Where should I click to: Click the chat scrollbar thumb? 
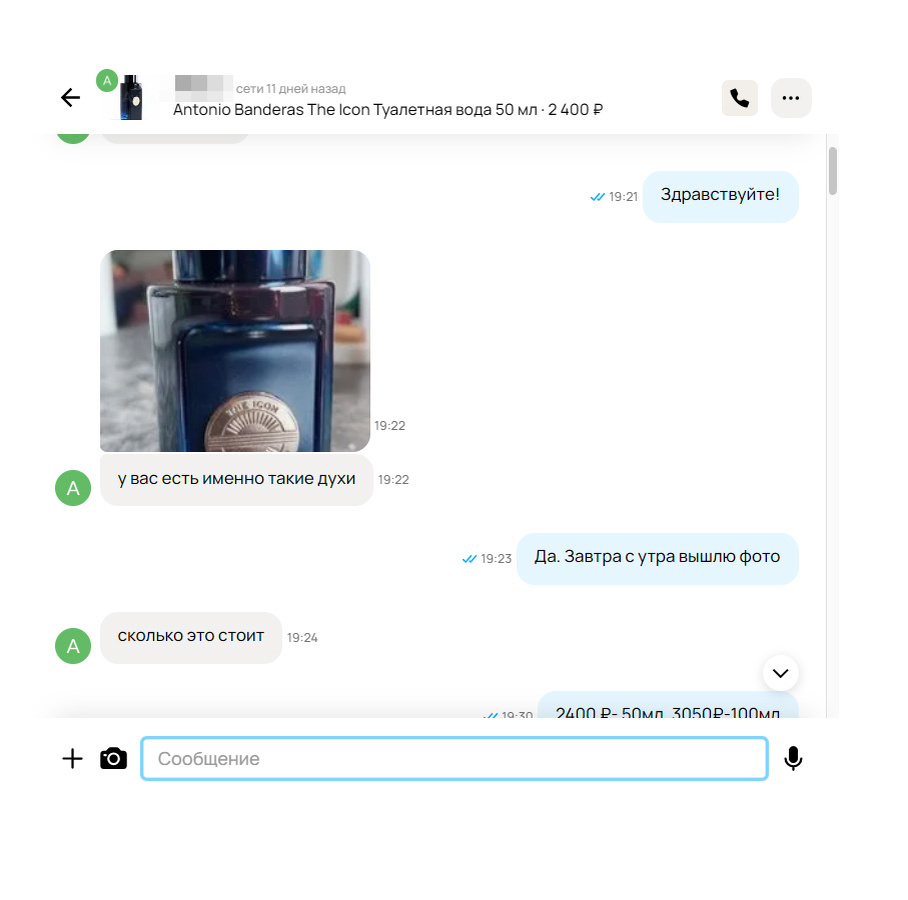click(833, 171)
